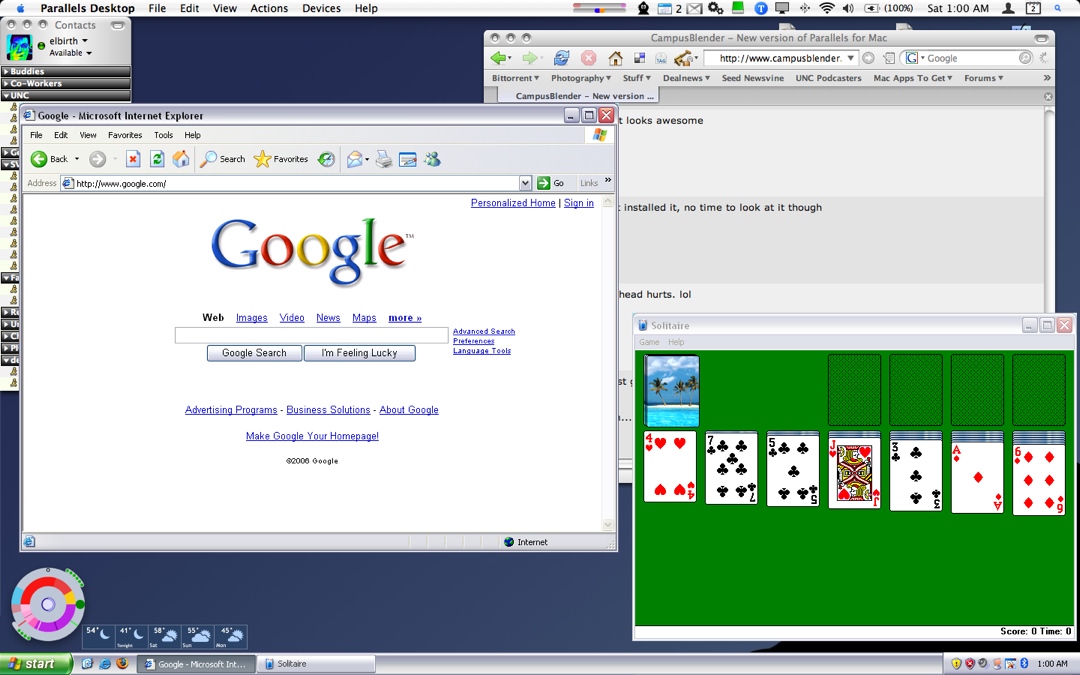
Task: Click the Ace of diamonds in Solitaire
Action: (977, 476)
